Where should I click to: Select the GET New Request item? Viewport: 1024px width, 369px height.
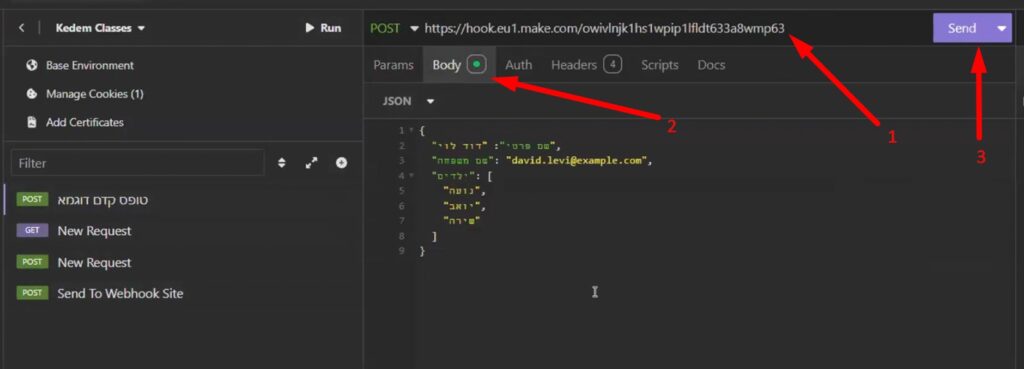(x=183, y=231)
